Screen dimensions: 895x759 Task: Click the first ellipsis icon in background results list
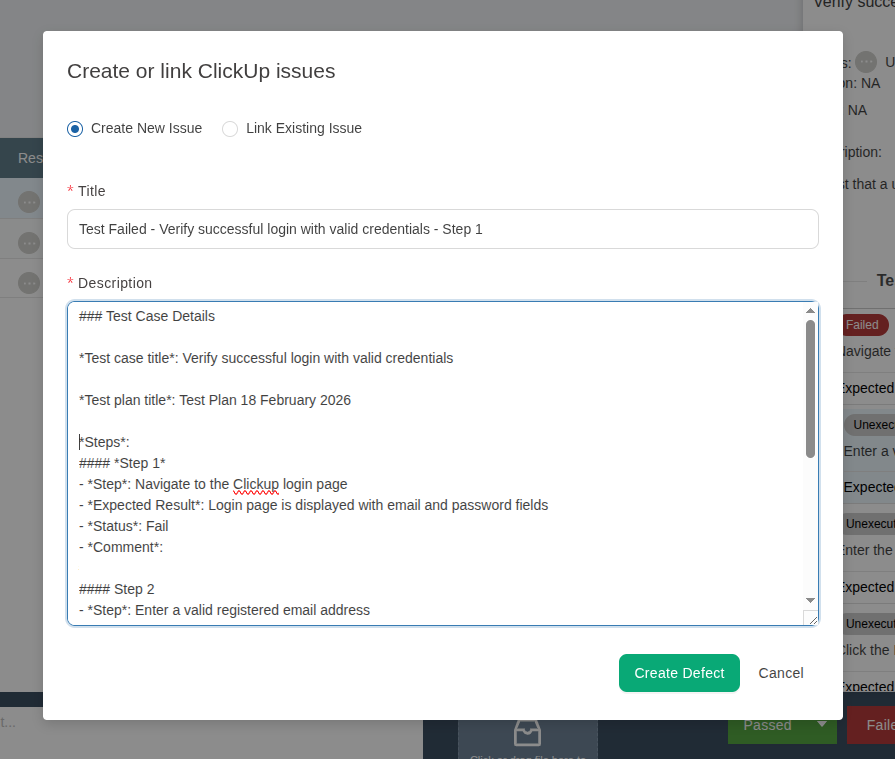(x=29, y=202)
